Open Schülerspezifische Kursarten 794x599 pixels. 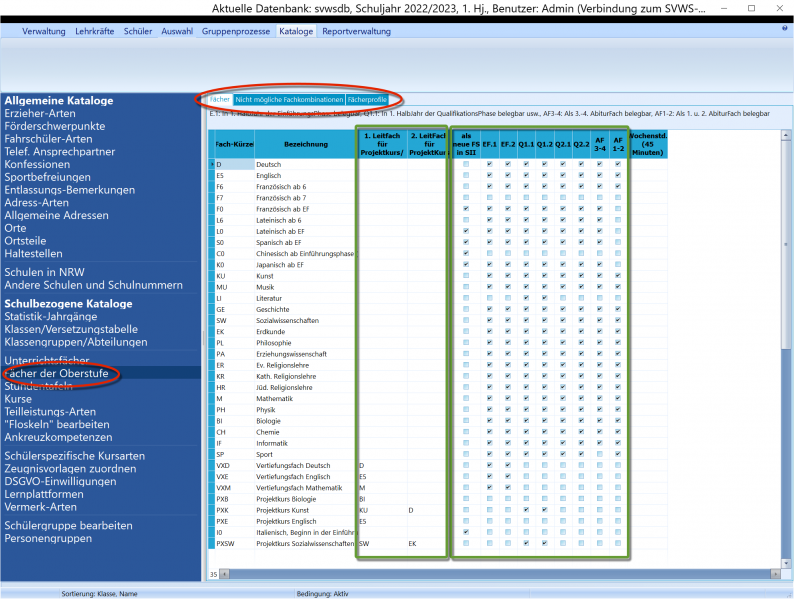74,456
